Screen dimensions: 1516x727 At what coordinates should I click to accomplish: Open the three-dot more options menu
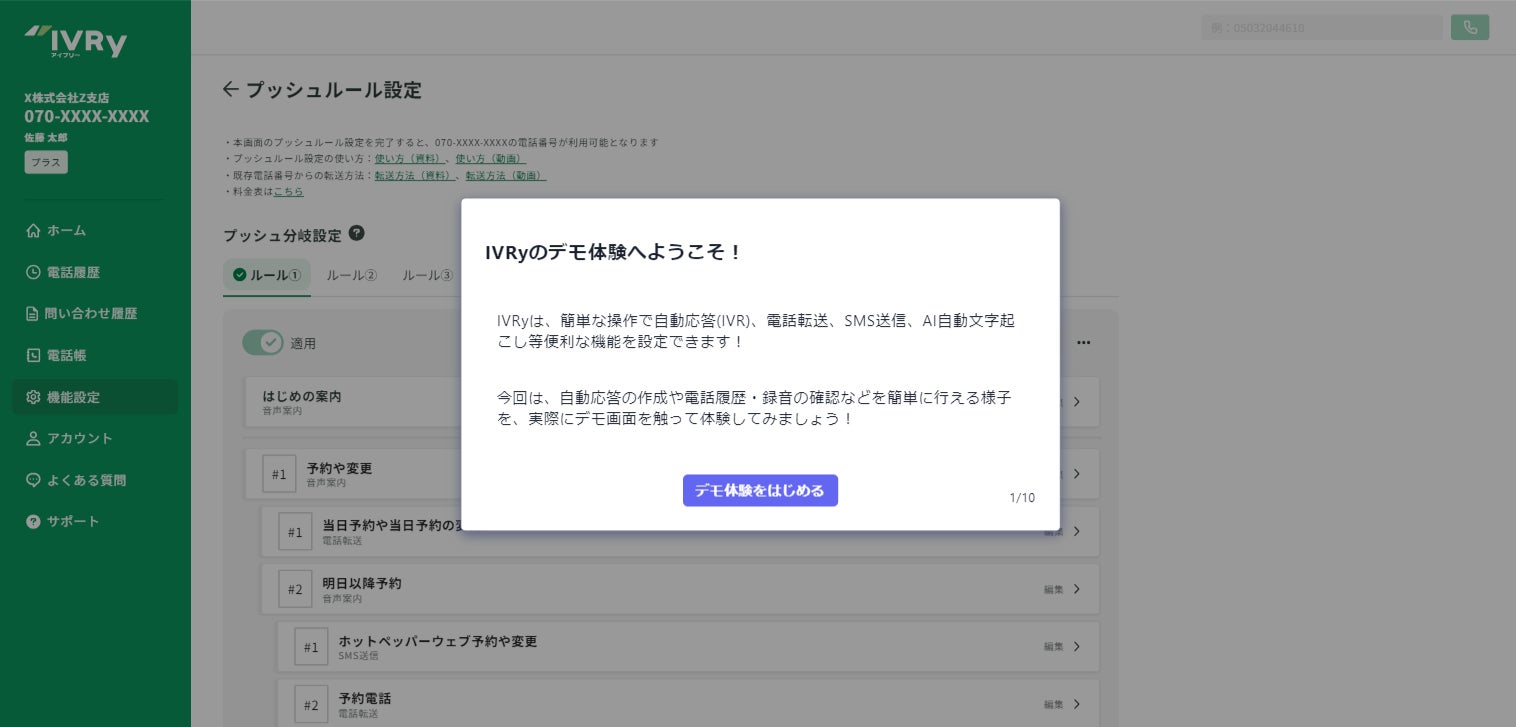[1083, 342]
